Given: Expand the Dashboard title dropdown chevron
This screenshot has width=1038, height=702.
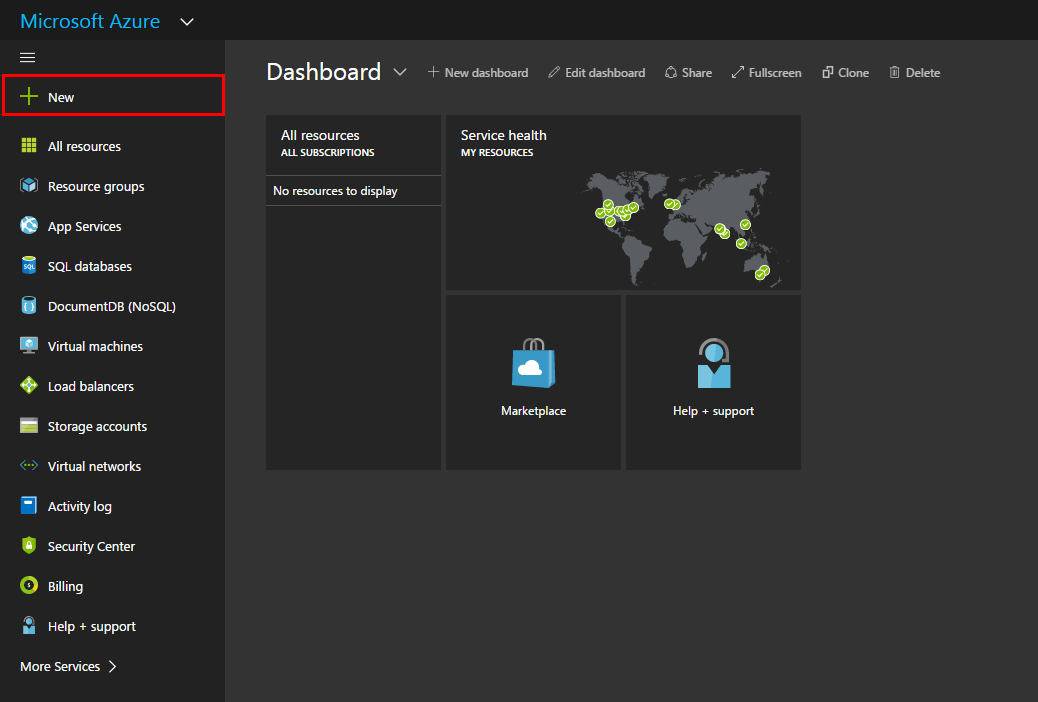Looking at the screenshot, I should (400, 72).
